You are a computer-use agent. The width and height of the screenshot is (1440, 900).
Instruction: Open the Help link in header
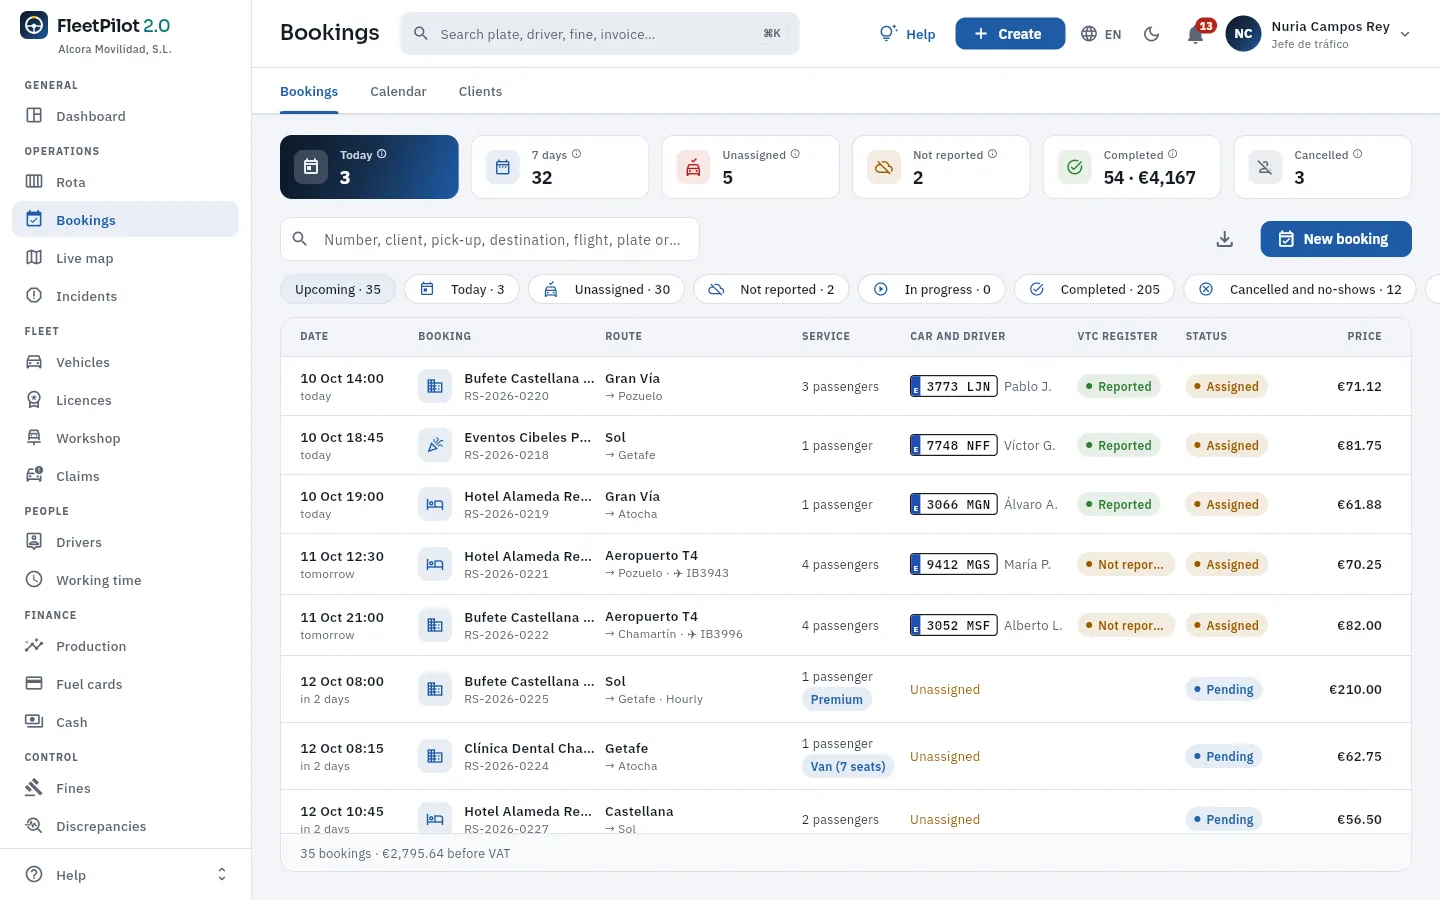pos(908,34)
